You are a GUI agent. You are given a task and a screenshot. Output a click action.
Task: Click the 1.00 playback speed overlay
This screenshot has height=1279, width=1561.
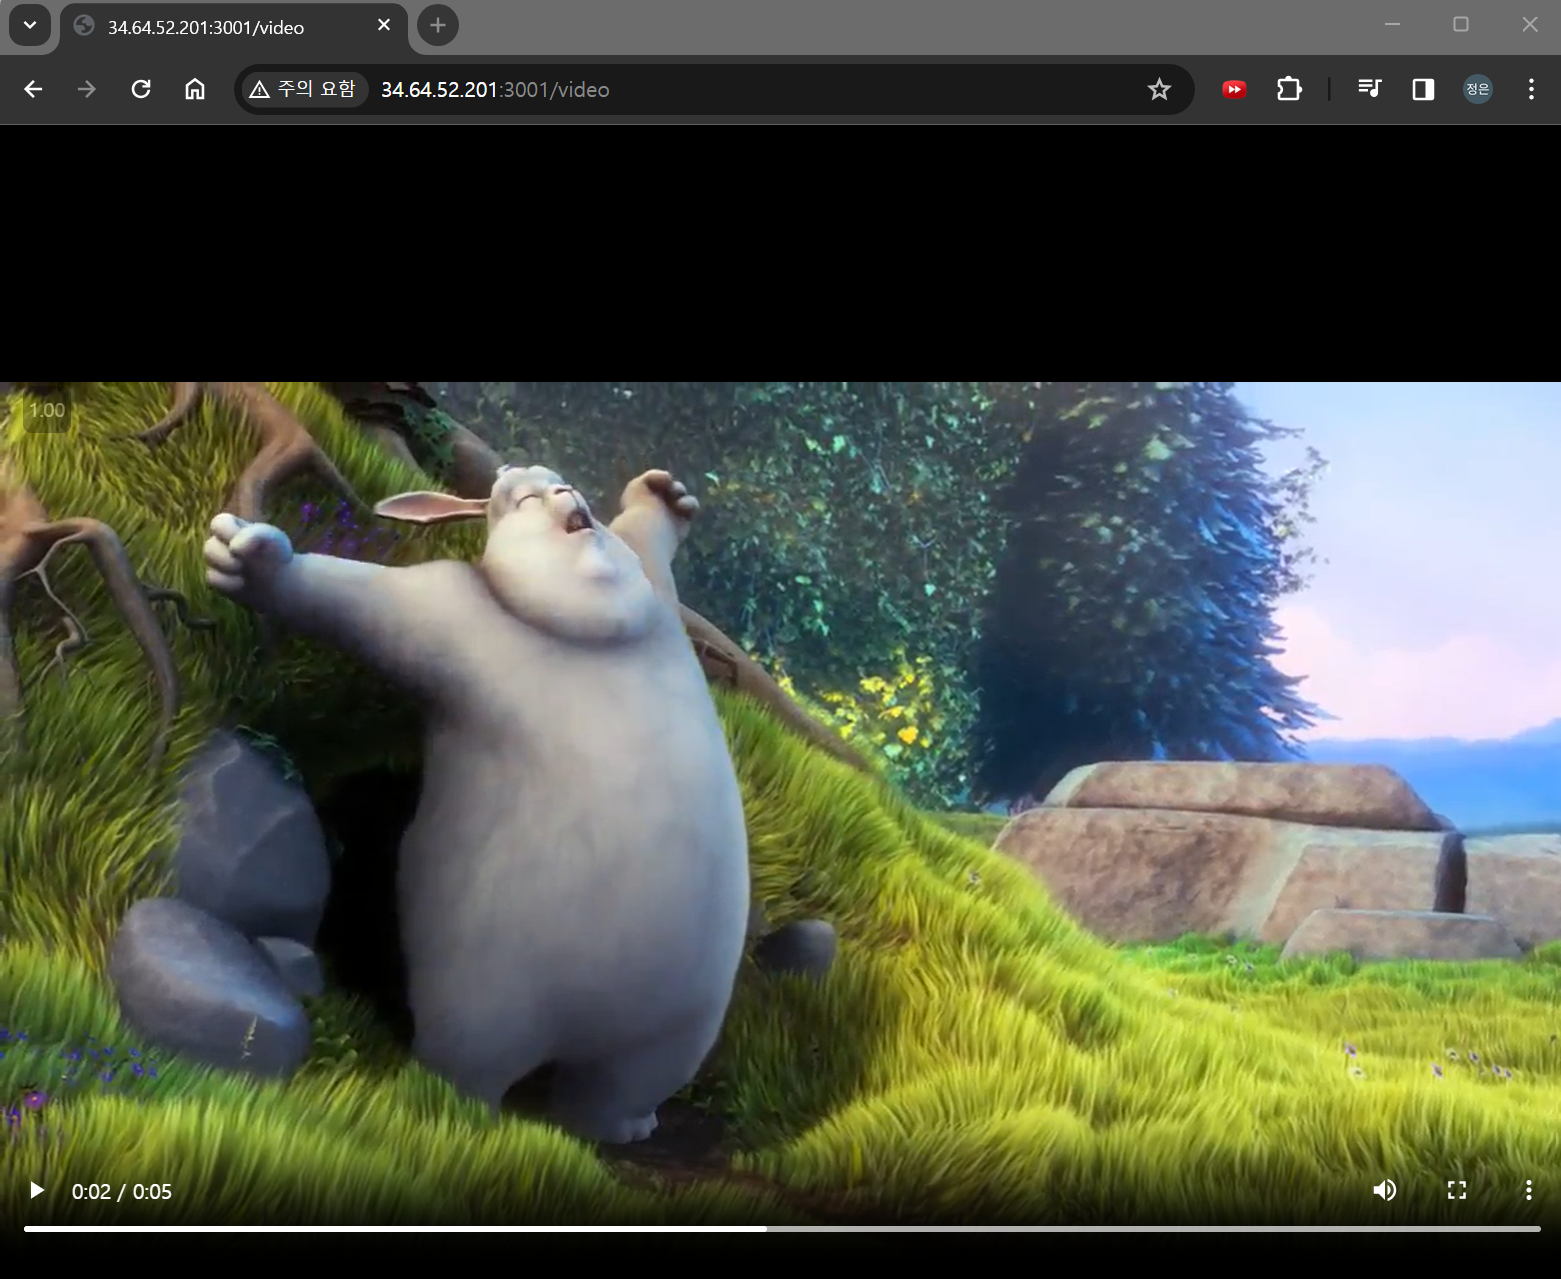[46, 410]
